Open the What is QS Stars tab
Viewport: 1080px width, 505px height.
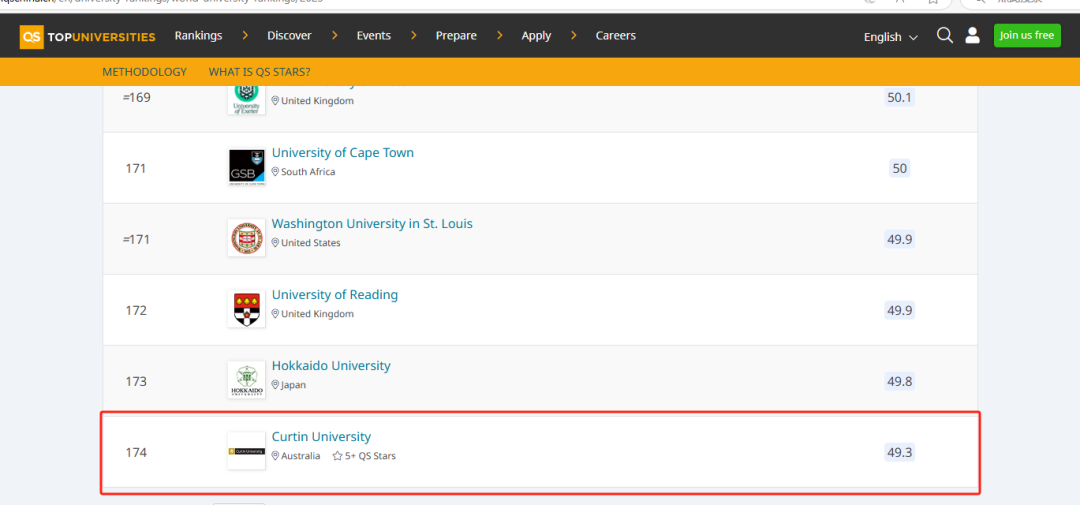click(259, 72)
